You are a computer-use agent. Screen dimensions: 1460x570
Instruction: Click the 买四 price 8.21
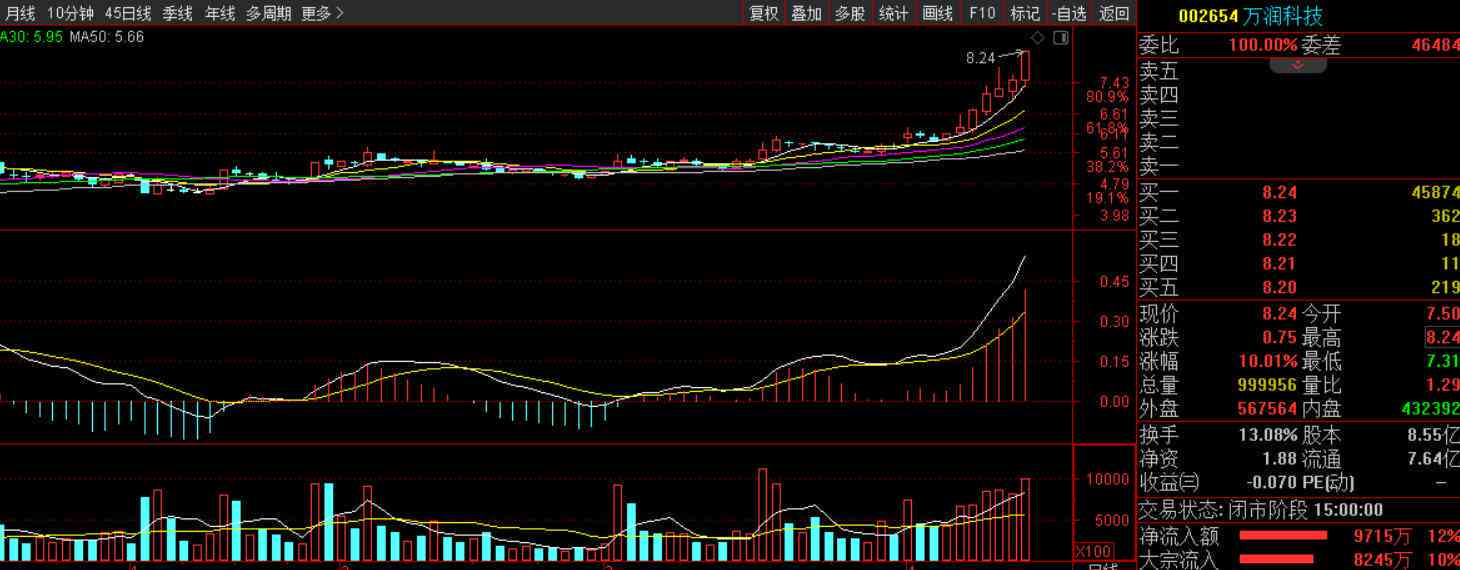pyautogui.click(x=1279, y=264)
